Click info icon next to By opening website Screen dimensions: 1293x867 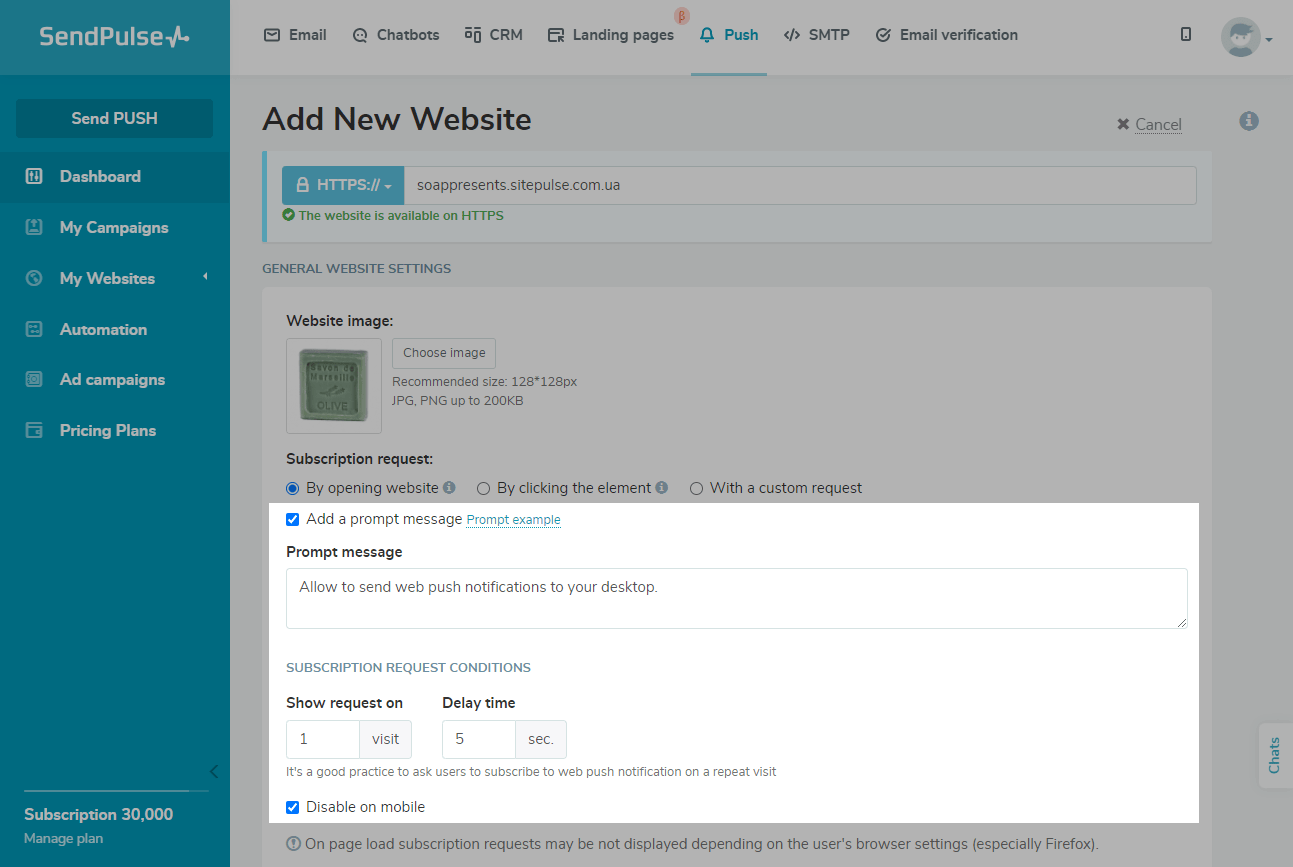point(449,488)
